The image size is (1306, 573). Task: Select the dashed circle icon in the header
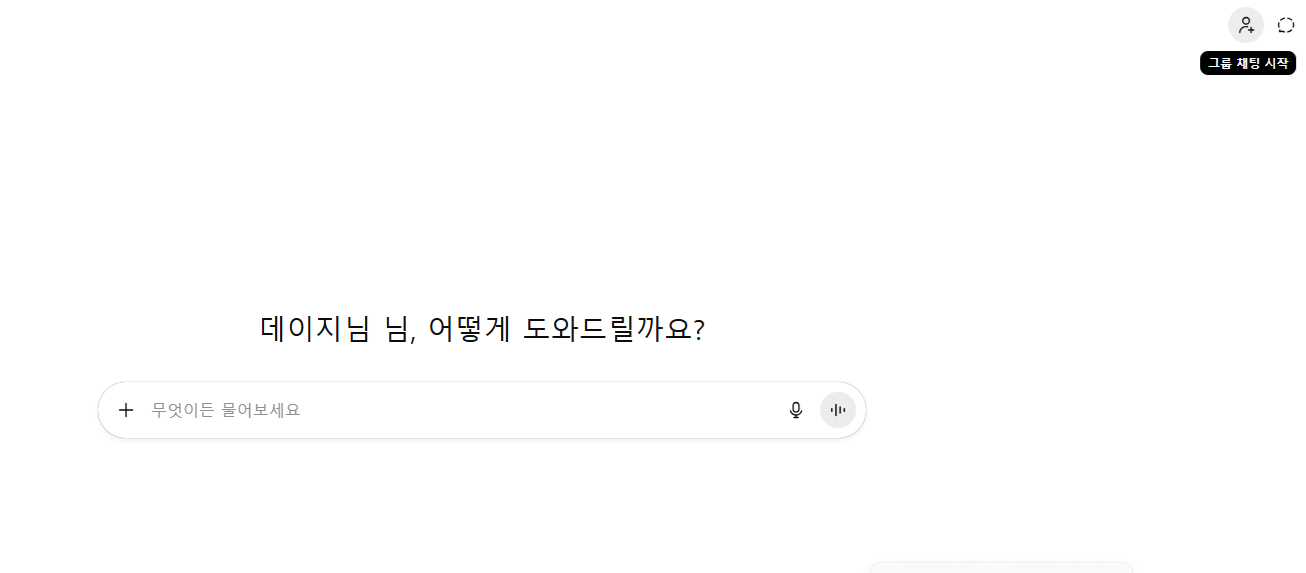click(x=1286, y=25)
